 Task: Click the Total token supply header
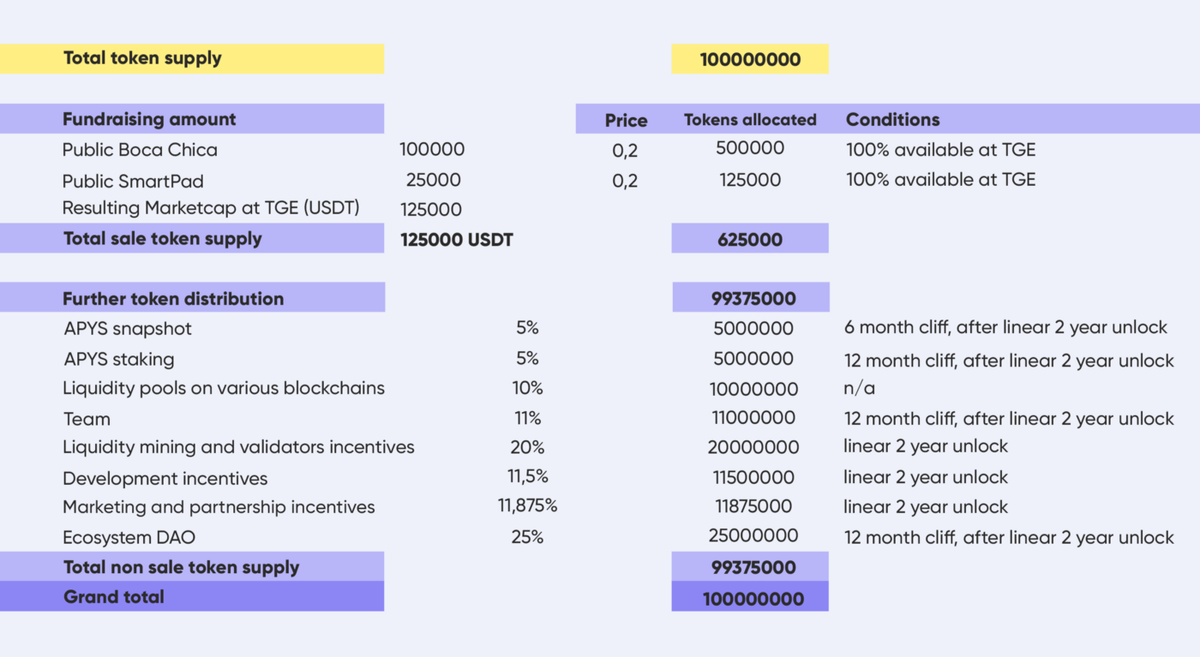(142, 58)
